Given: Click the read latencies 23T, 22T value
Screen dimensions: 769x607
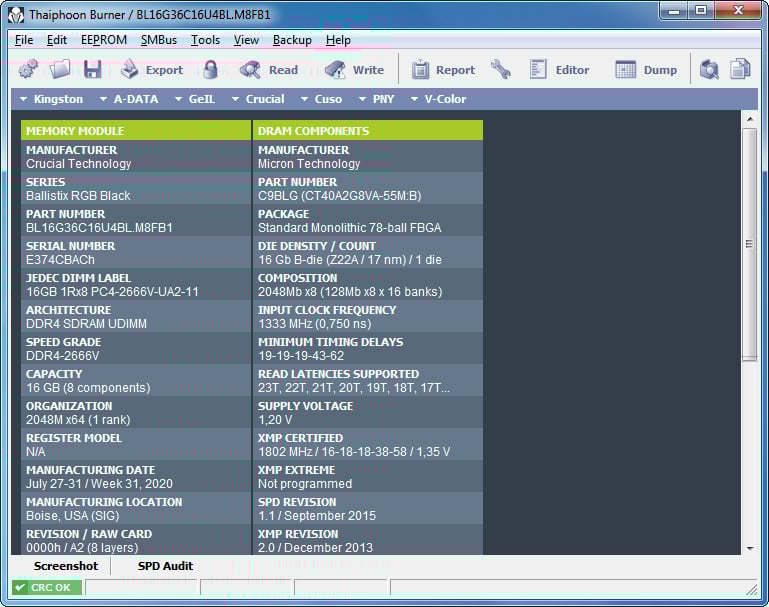Looking at the screenshot, I should pyautogui.click(x=354, y=388).
